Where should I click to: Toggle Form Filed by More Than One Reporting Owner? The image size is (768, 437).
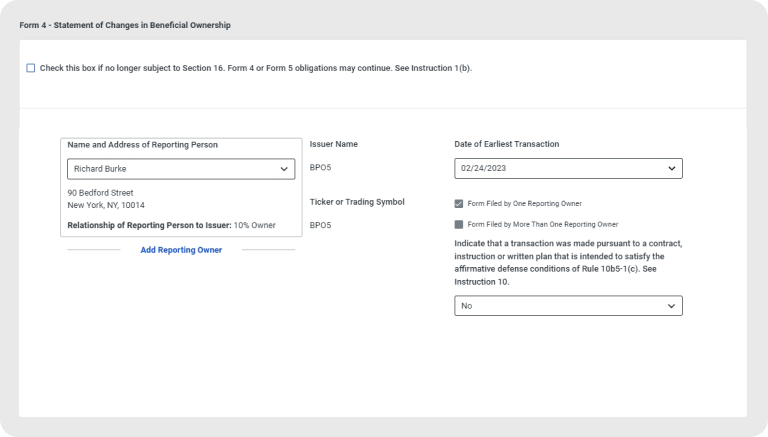tap(458, 224)
